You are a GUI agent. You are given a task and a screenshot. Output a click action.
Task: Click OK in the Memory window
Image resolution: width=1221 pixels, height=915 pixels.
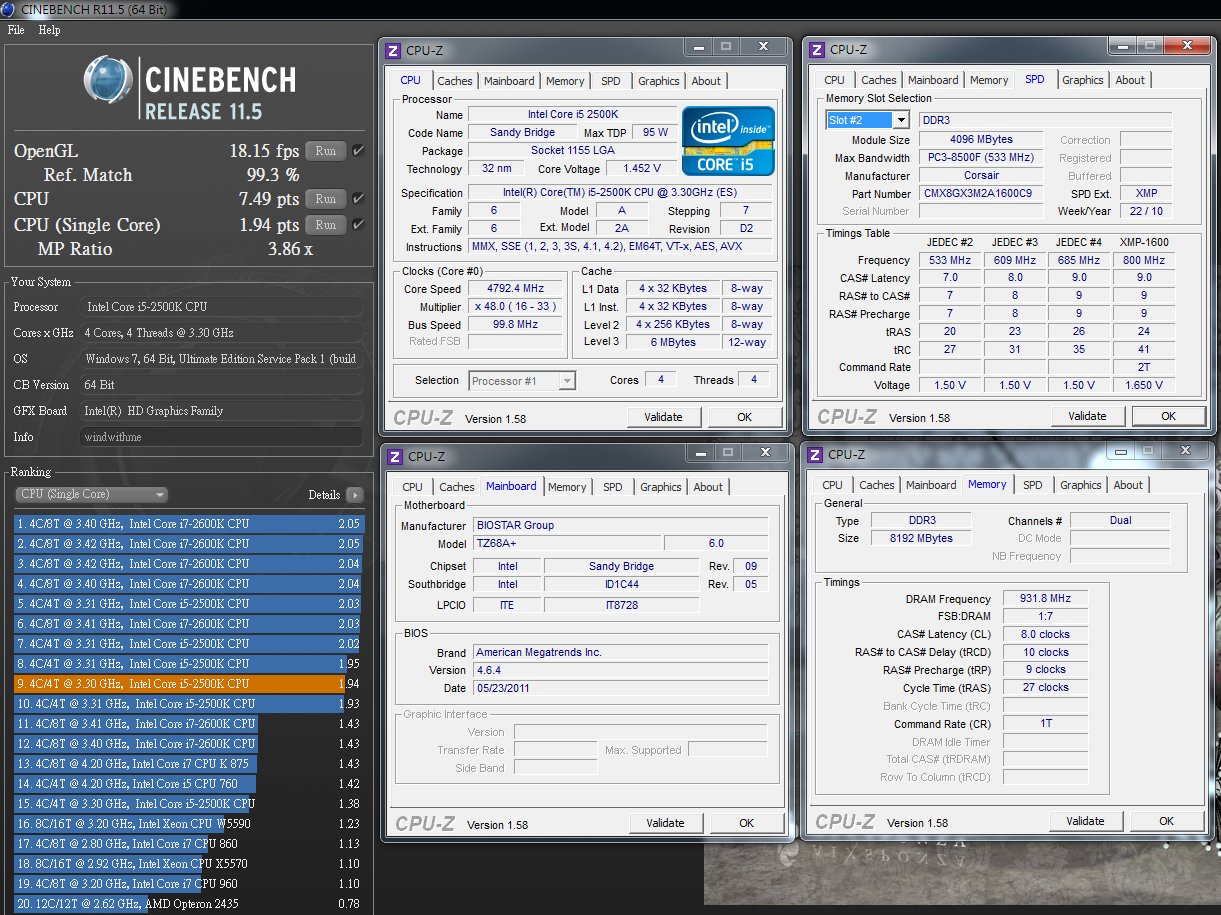click(x=1166, y=821)
